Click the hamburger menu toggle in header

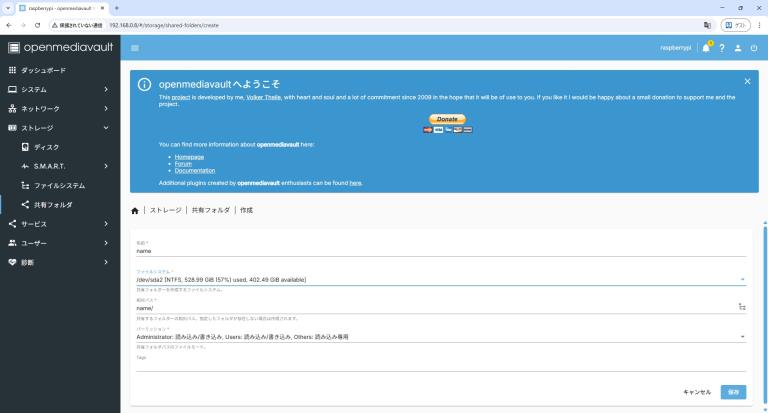[x=135, y=48]
